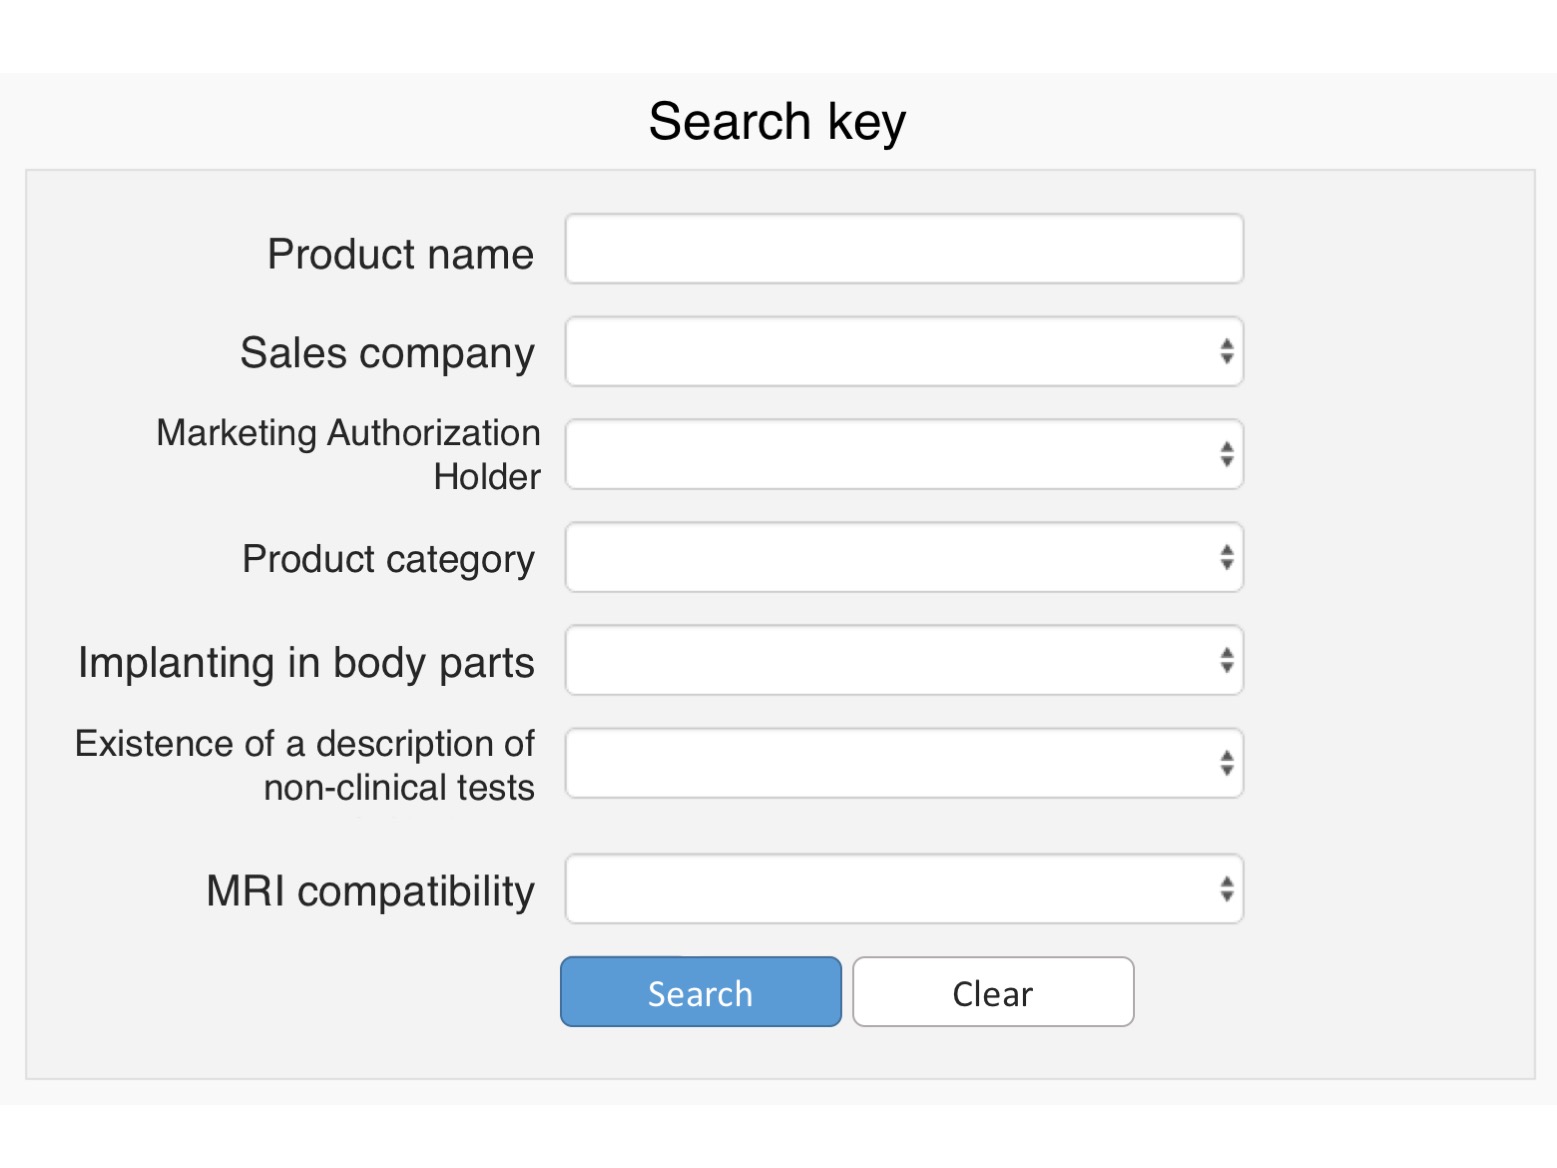The image size is (1557, 1168).
Task: Click the MRI compatibility label text
Action: click(x=370, y=891)
